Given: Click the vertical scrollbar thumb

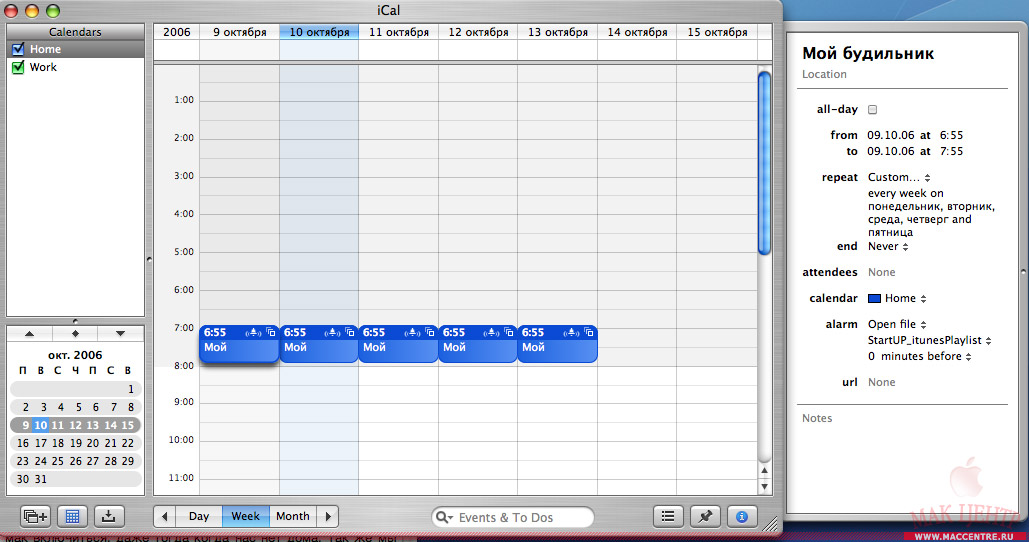Looking at the screenshot, I should tap(764, 163).
